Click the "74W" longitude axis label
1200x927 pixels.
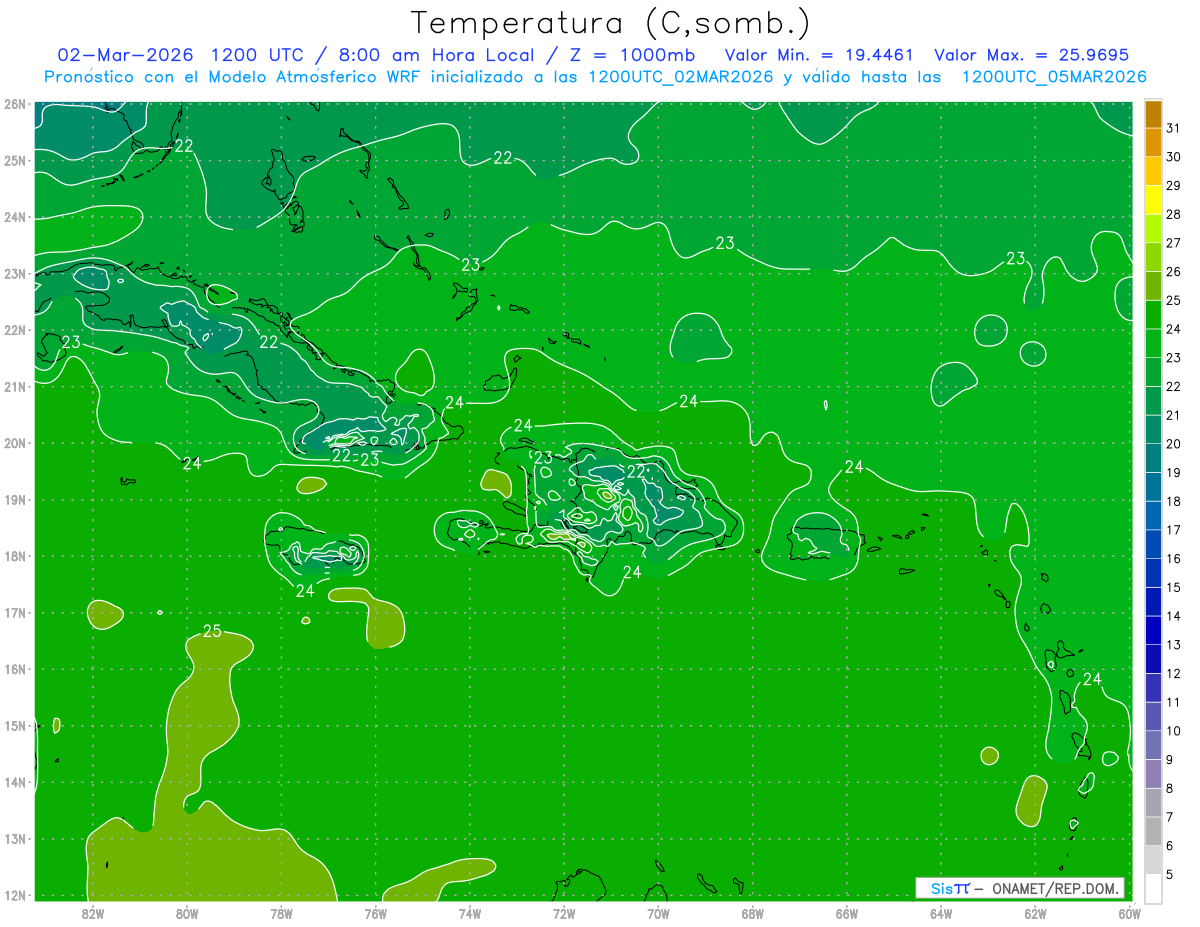point(470,913)
